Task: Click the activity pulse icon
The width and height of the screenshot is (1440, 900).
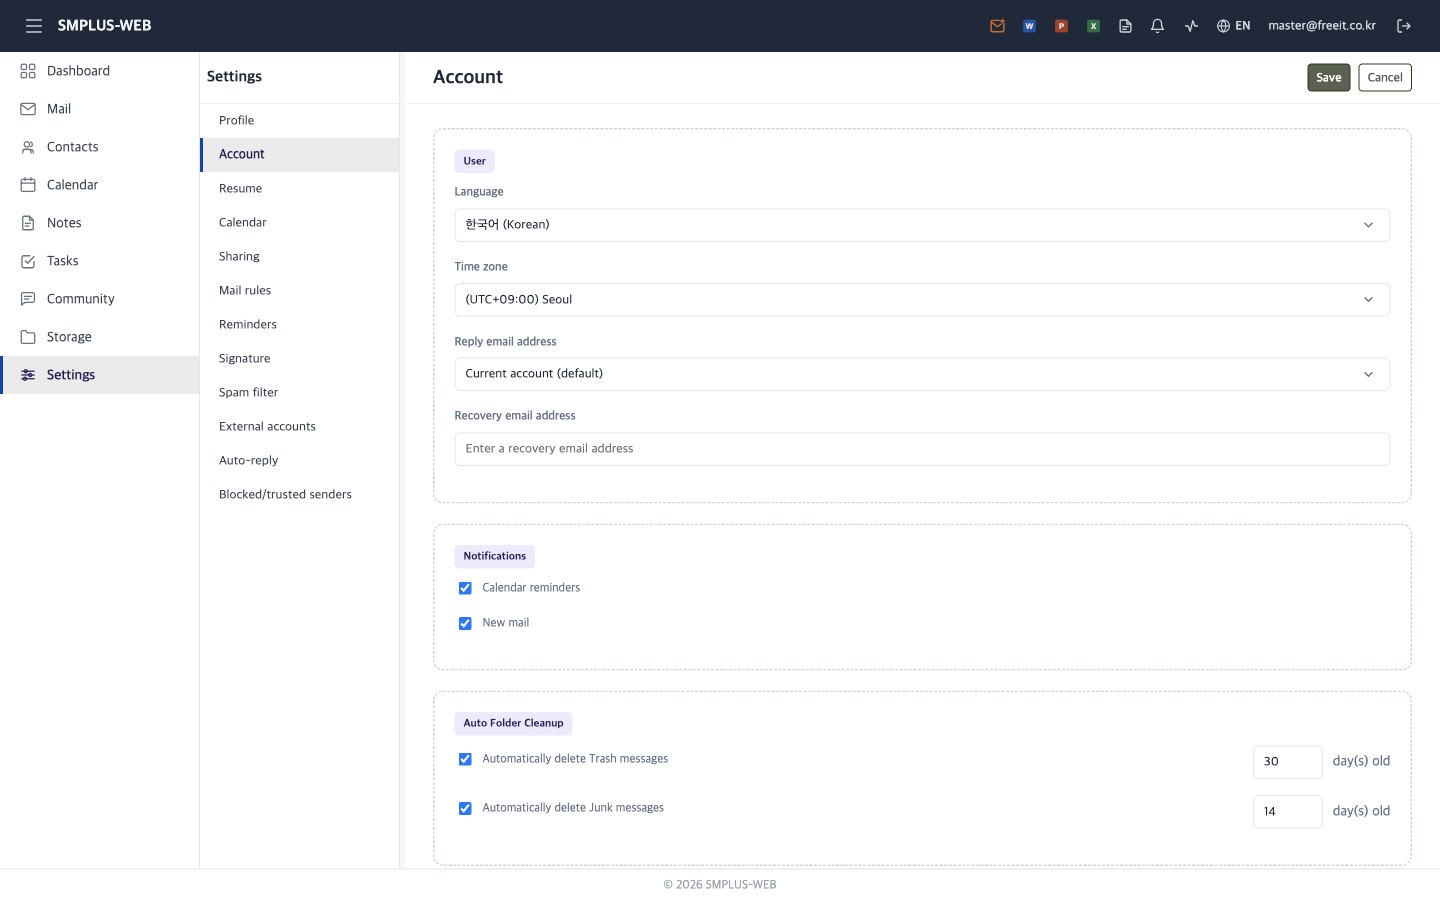Action: pos(1191,26)
